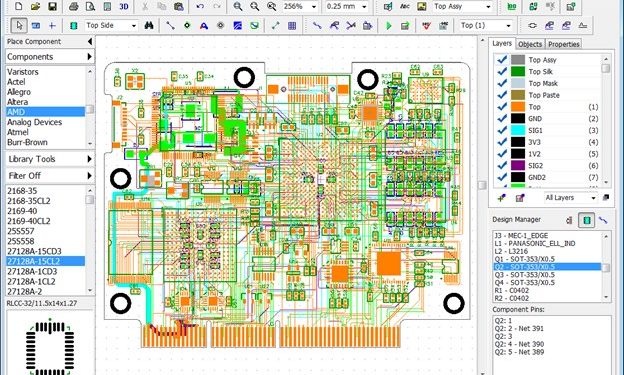
Task: Open the 3D preview
Action: click(124, 6)
